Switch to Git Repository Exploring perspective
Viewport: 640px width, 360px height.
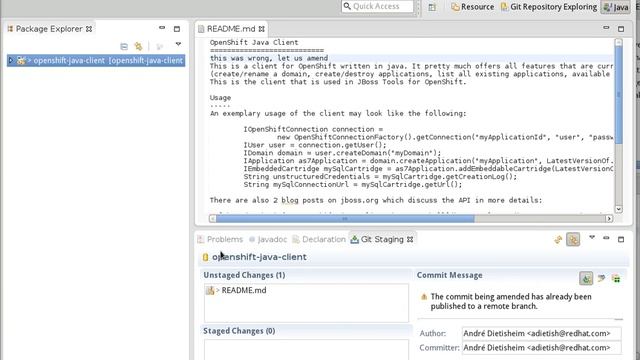coord(549,7)
